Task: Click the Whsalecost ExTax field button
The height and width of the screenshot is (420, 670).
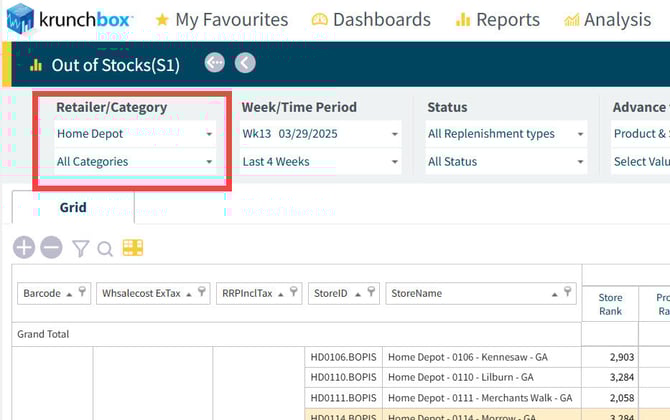Action: coord(153,294)
